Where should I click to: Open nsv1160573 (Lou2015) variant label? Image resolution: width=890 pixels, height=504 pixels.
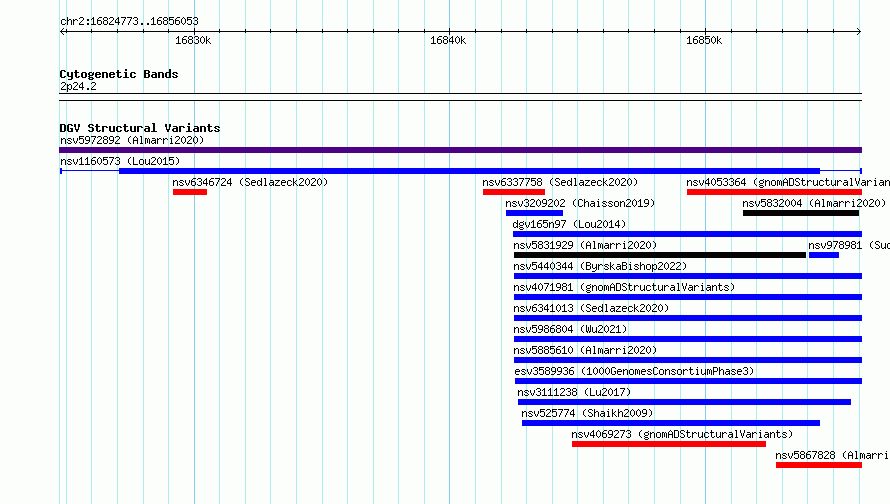[120, 161]
